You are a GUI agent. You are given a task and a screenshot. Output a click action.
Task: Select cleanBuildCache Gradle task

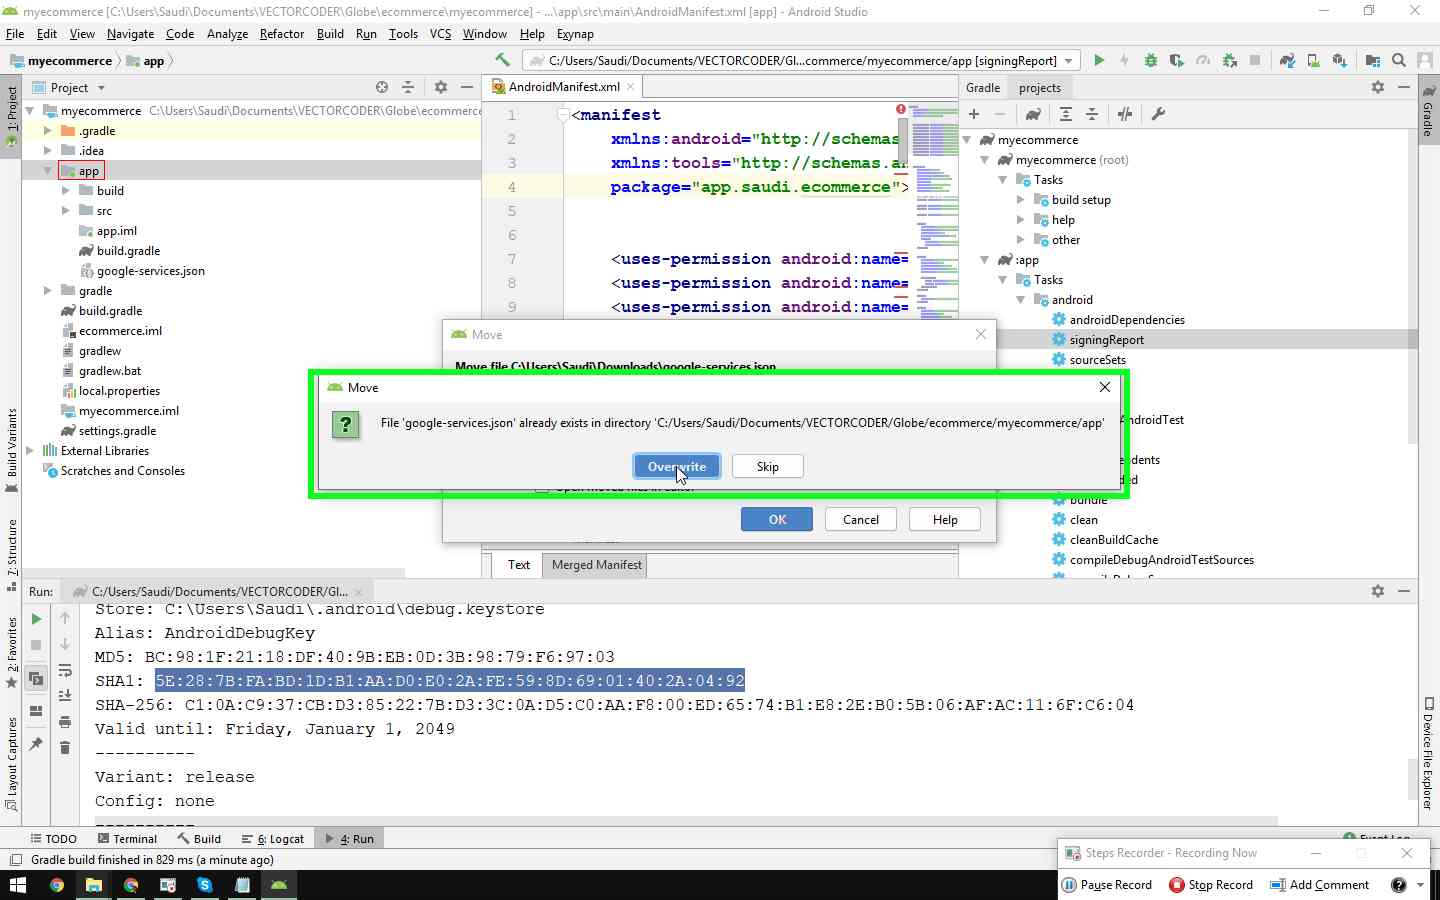click(x=1114, y=540)
